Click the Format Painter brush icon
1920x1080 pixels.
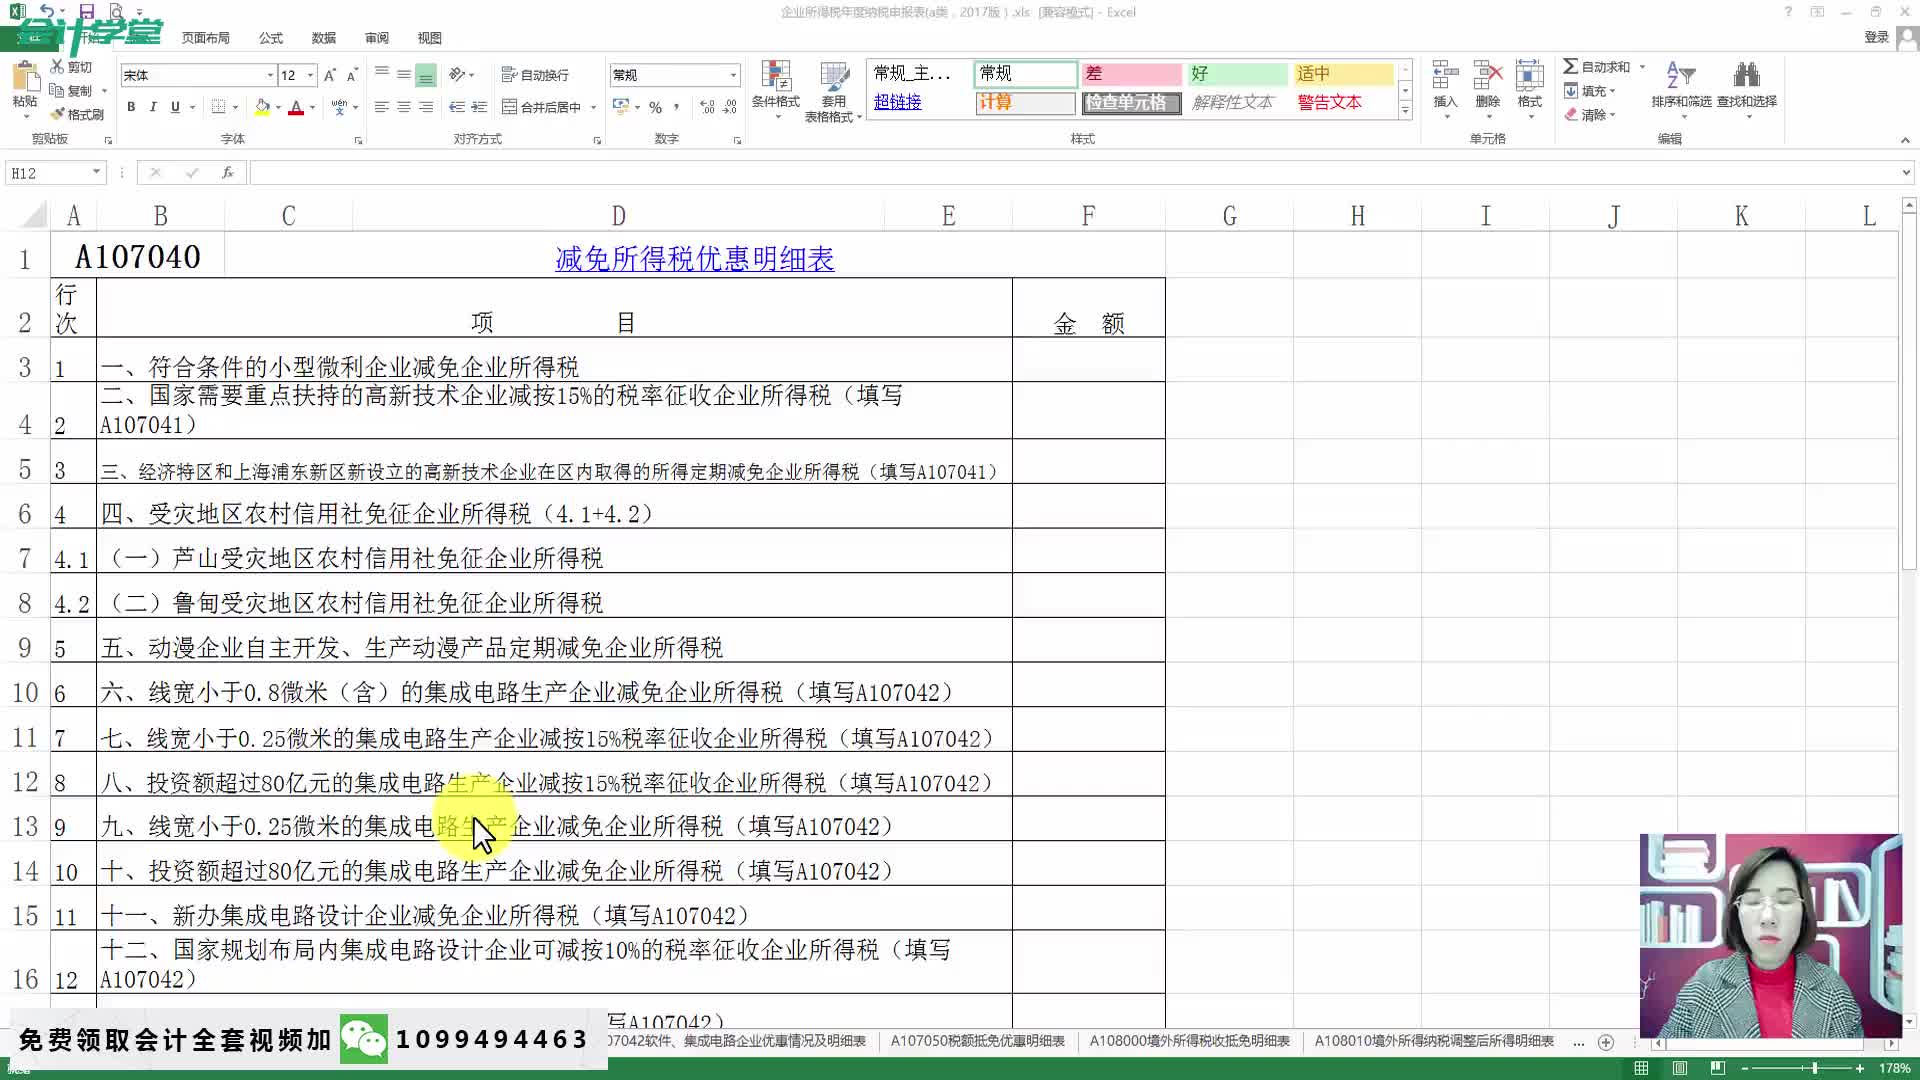pos(59,114)
